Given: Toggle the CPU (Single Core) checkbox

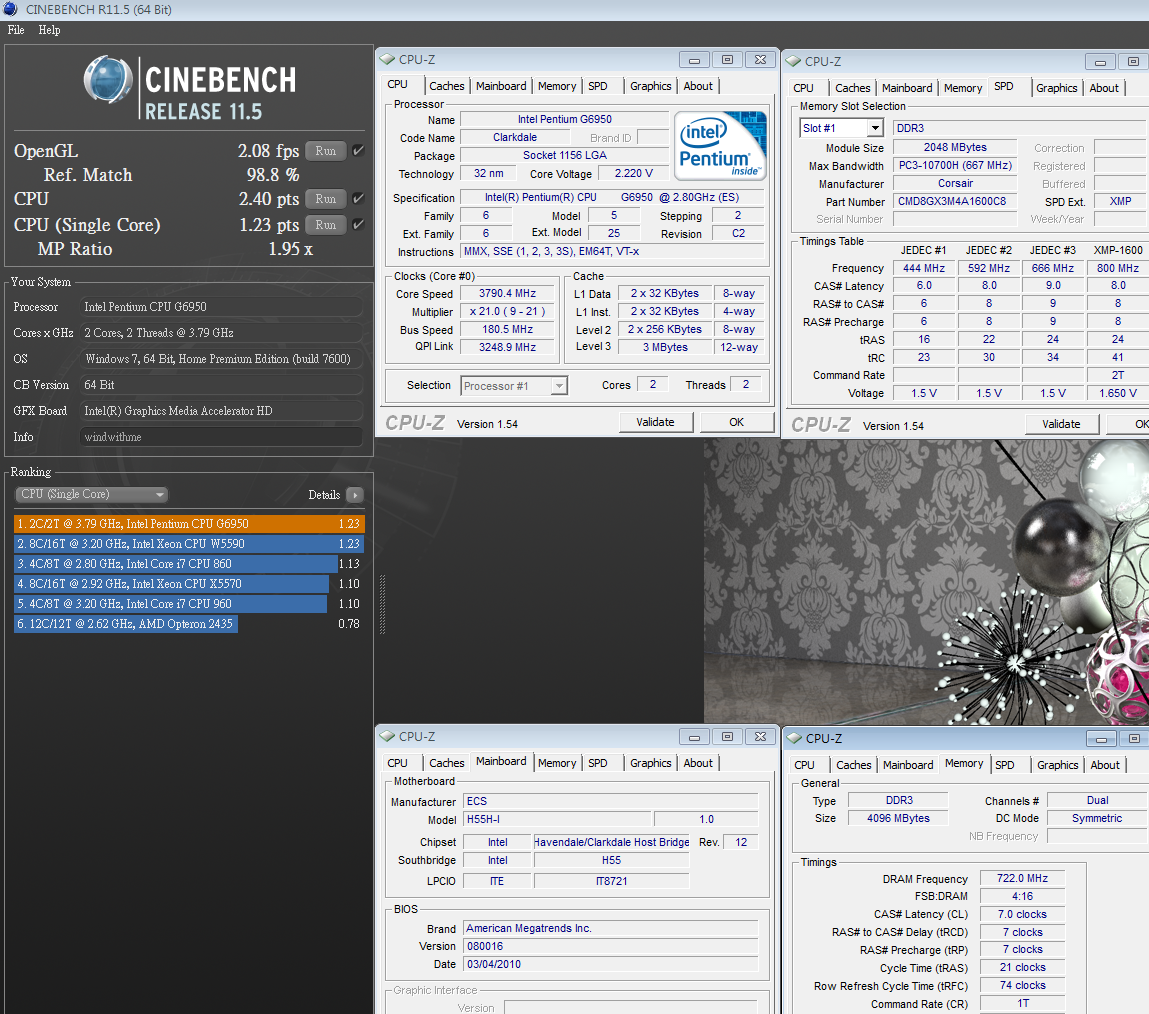Looking at the screenshot, I should [x=358, y=225].
